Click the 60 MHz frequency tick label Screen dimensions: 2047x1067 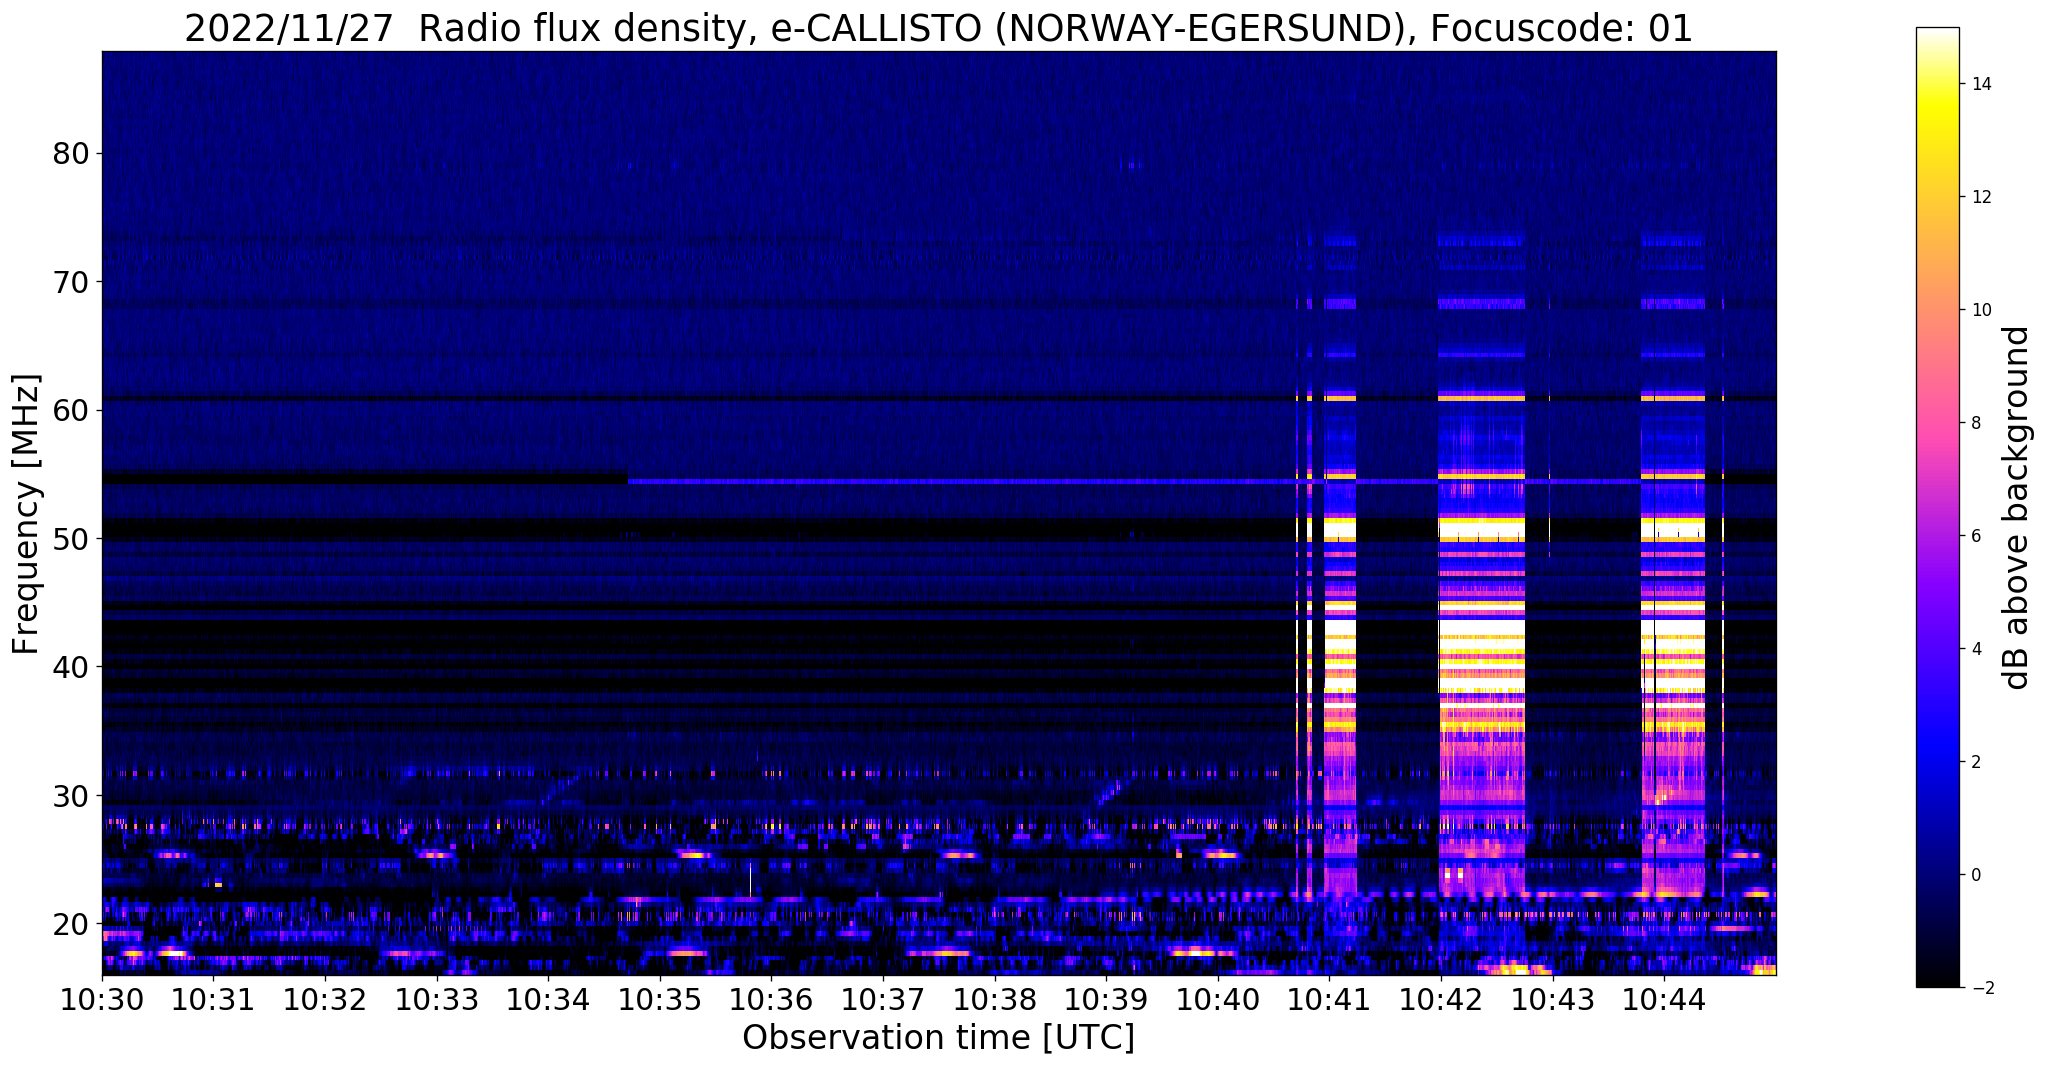tap(71, 411)
